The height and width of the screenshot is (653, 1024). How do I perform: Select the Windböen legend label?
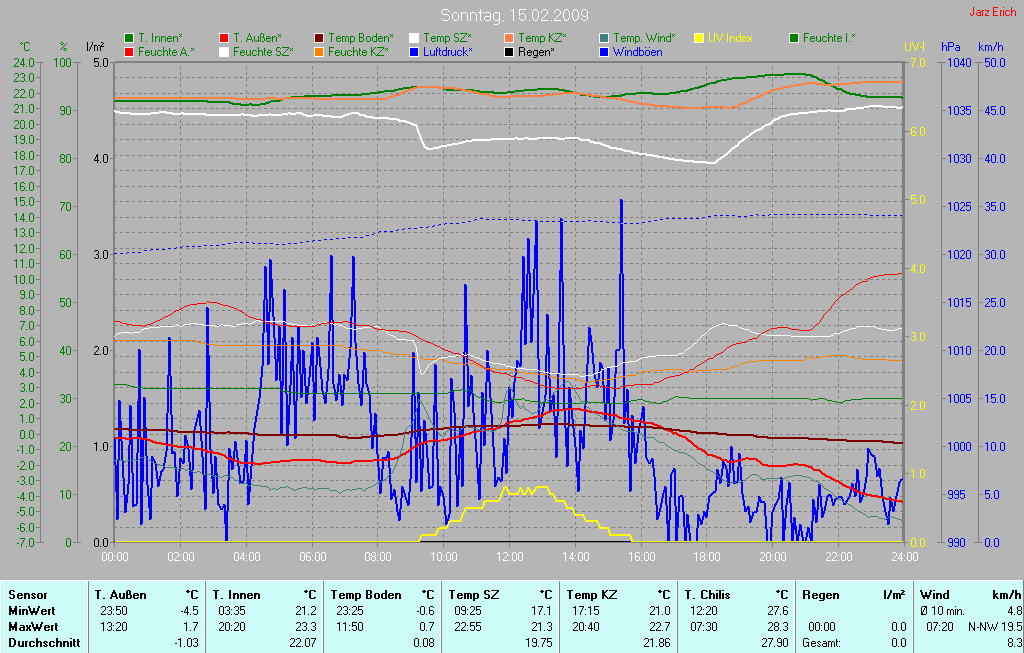tap(638, 52)
